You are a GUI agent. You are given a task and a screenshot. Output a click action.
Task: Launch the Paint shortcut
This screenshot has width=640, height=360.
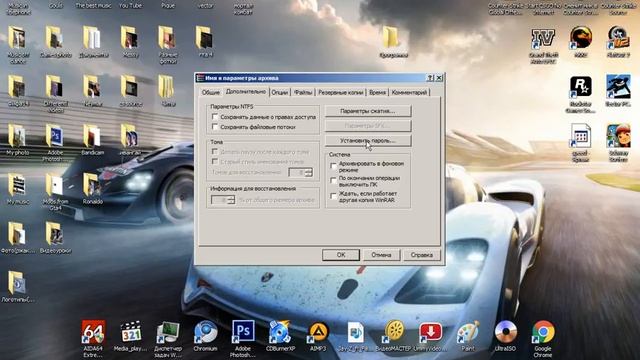[x=468, y=333]
